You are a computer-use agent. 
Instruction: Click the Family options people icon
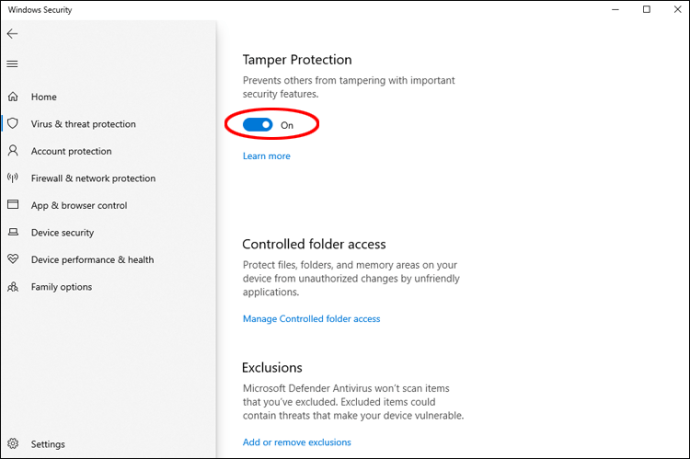tap(13, 286)
